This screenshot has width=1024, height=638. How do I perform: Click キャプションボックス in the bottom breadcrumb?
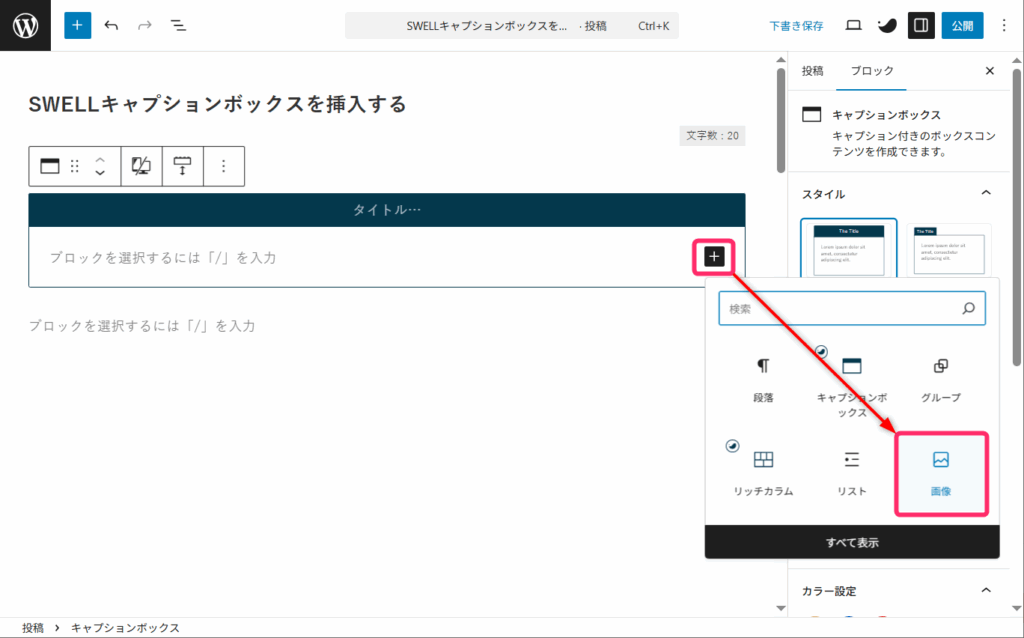click(x=125, y=628)
